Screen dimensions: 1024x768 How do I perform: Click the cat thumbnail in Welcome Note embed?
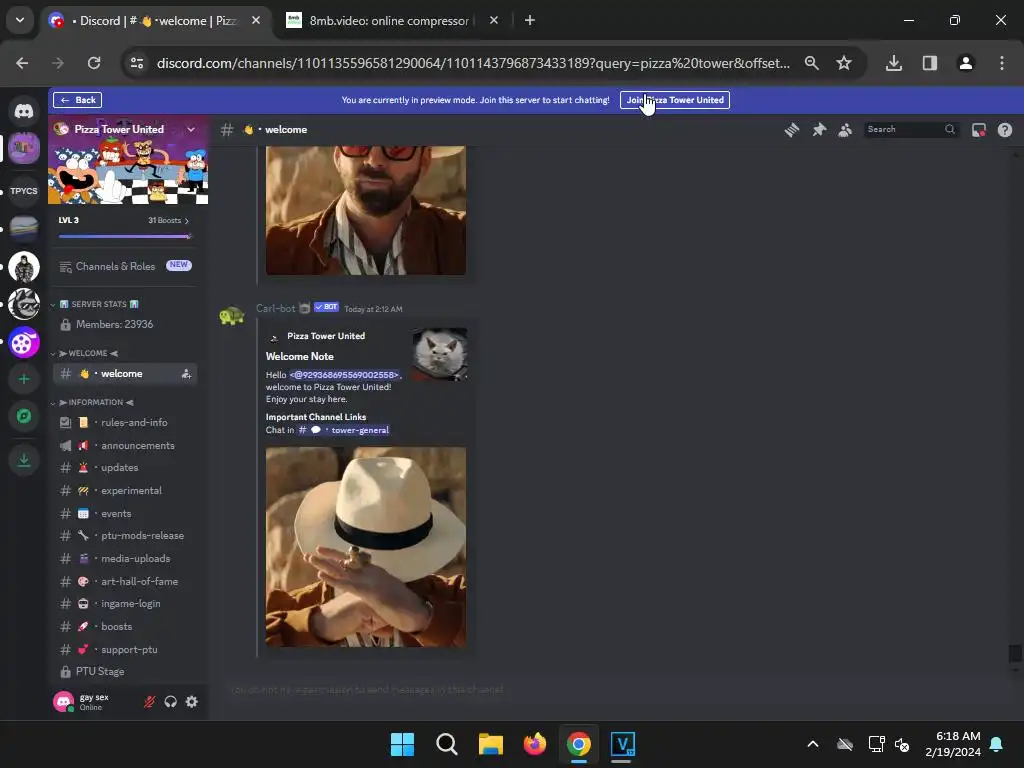[440, 355]
